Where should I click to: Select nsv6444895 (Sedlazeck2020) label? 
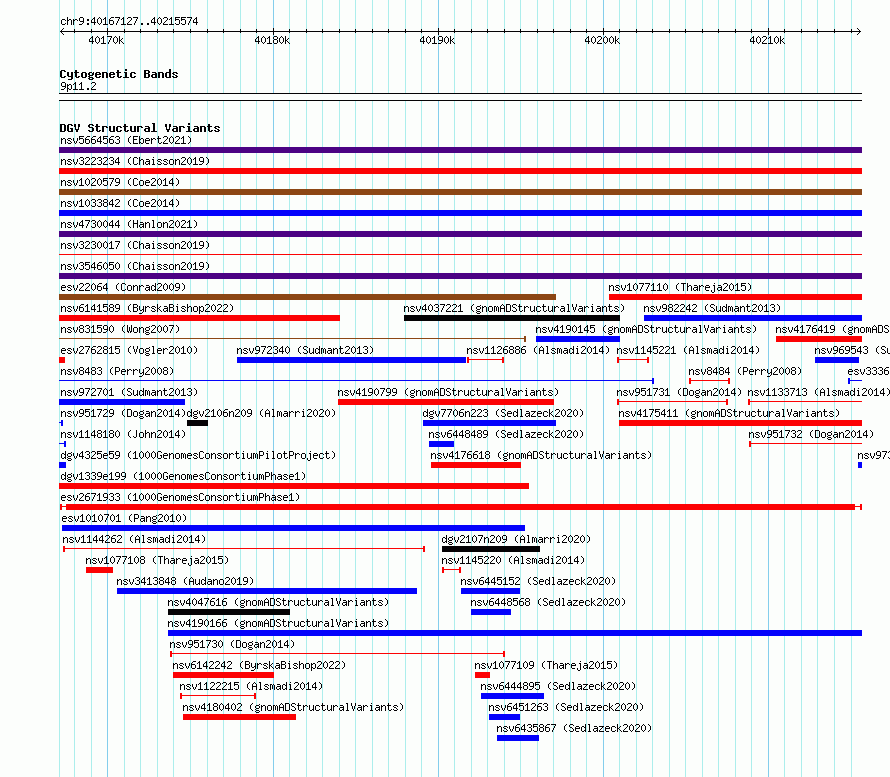pyautogui.click(x=558, y=686)
